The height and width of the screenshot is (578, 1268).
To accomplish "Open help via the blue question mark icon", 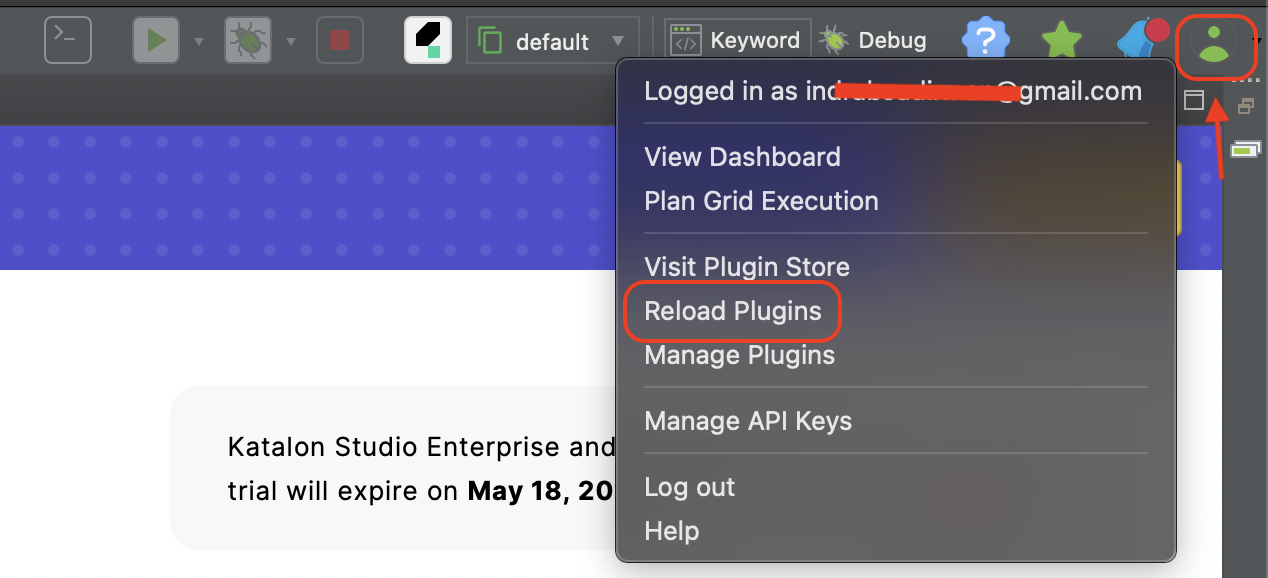I will pos(985,40).
